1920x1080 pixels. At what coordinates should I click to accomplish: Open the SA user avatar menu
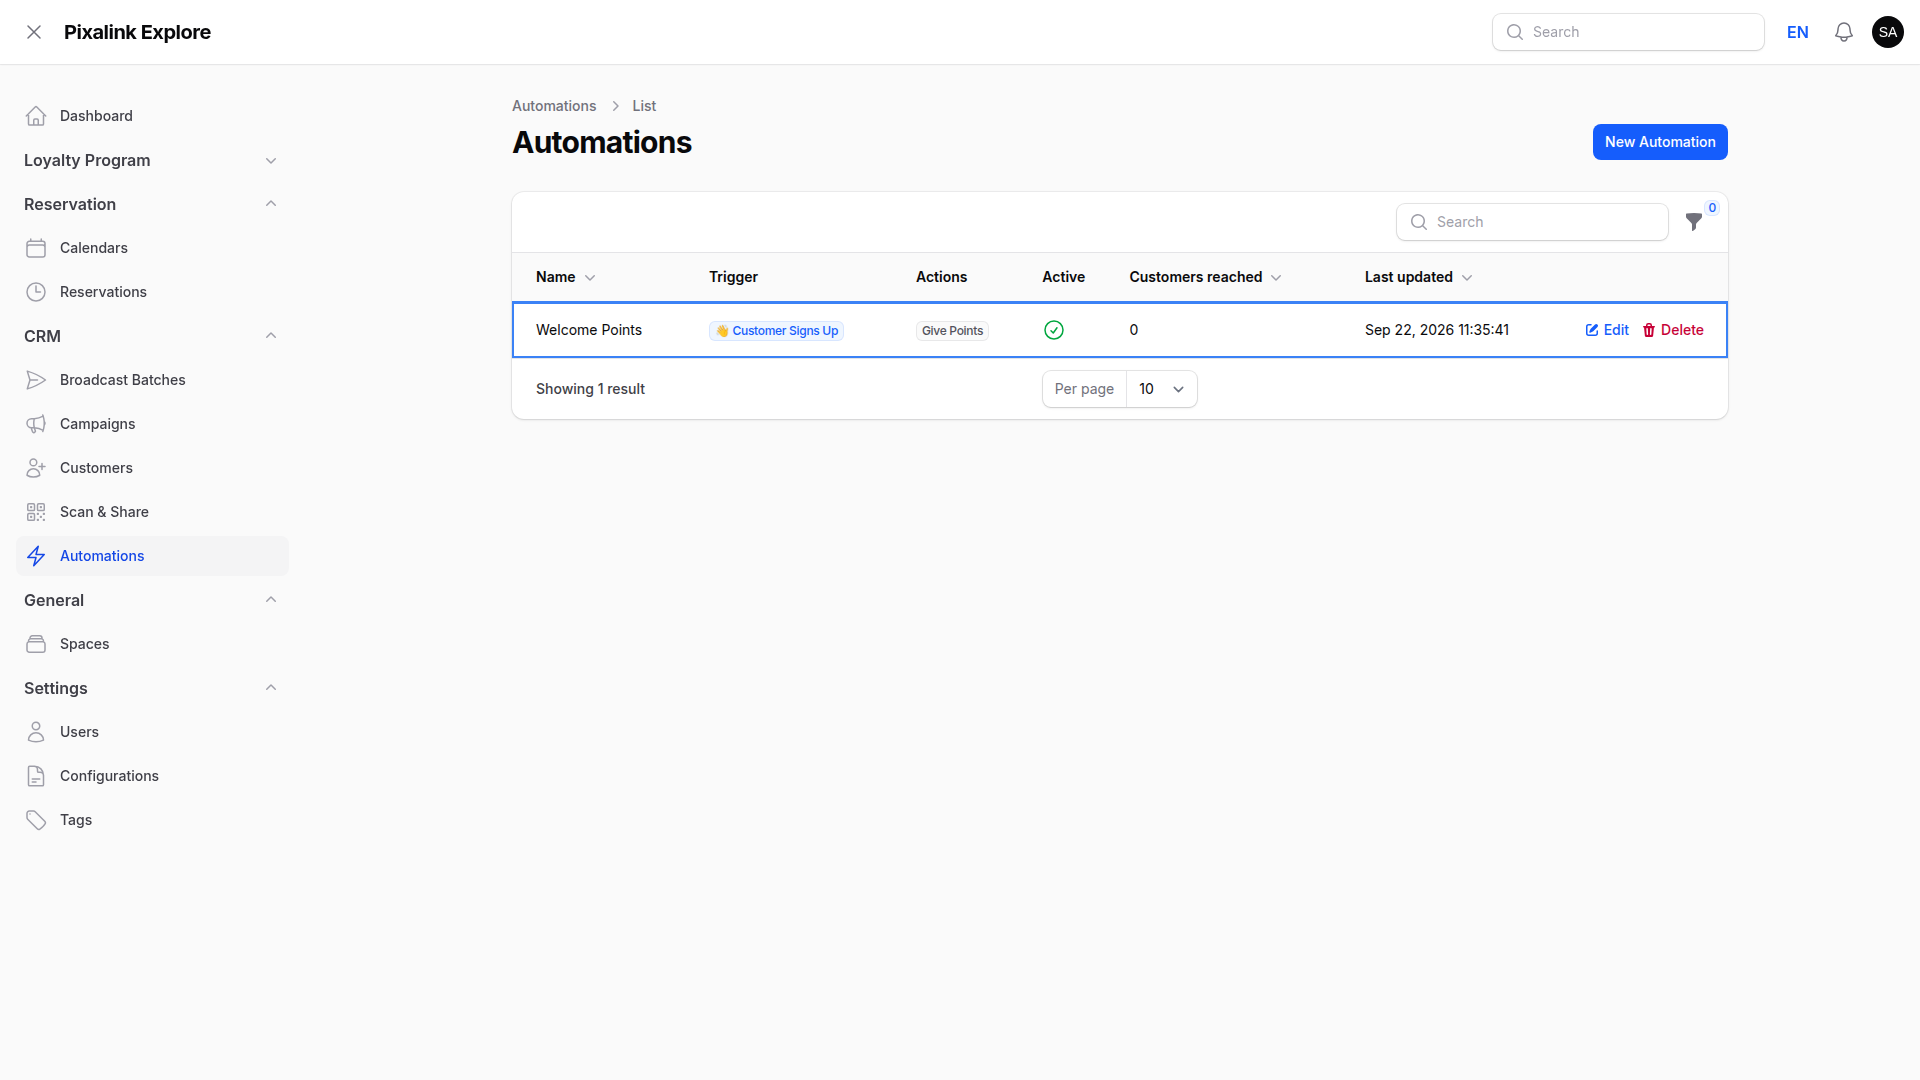(1888, 32)
